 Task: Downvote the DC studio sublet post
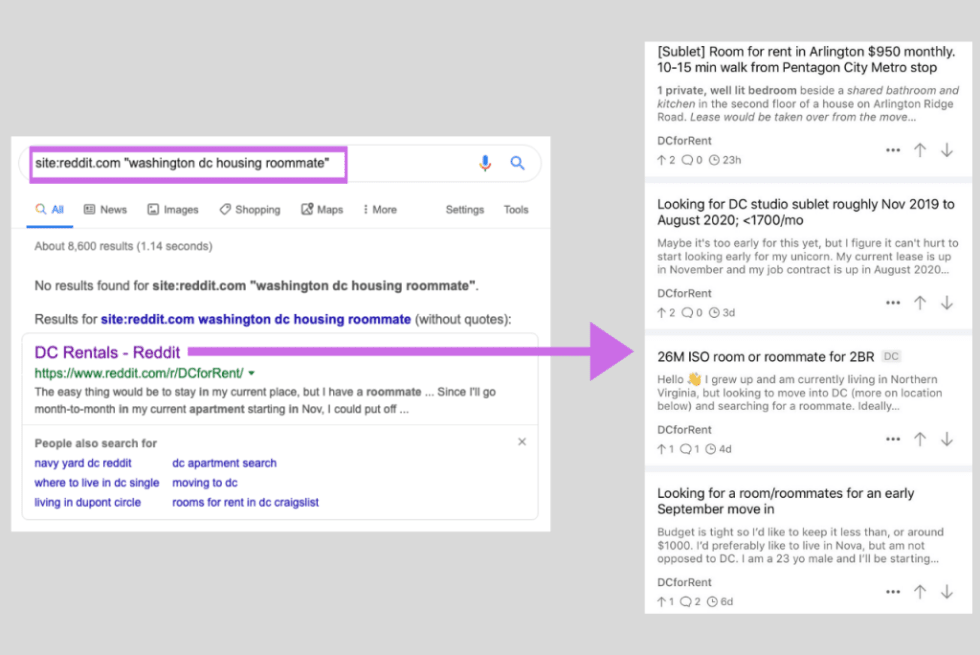(947, 303)
